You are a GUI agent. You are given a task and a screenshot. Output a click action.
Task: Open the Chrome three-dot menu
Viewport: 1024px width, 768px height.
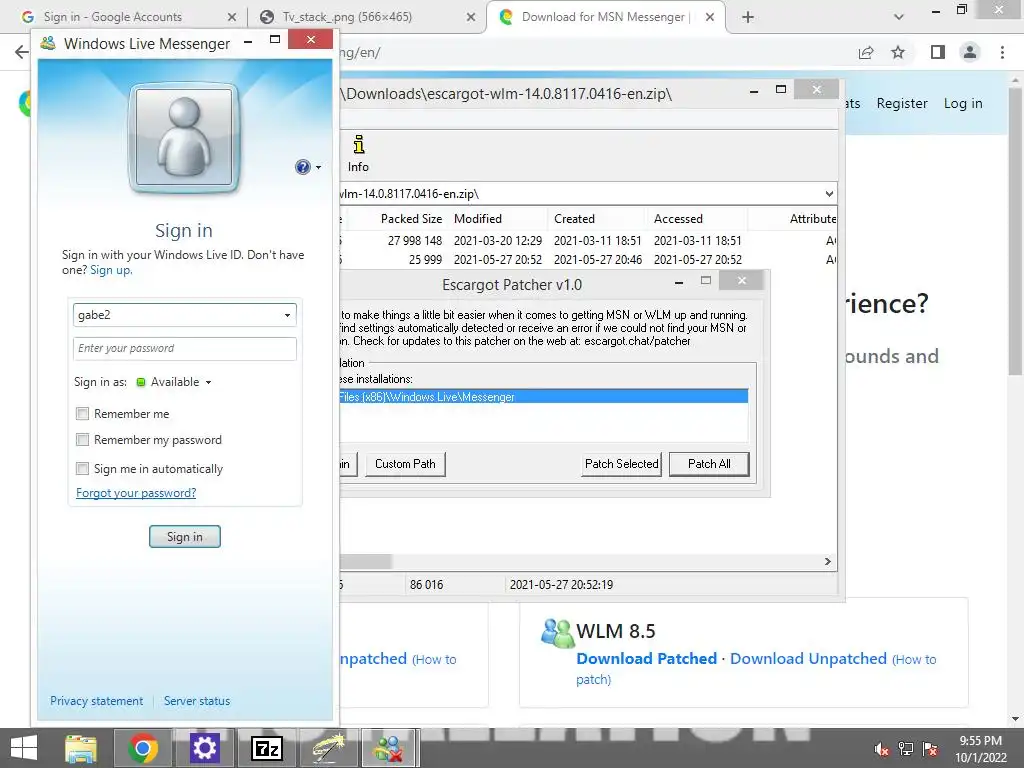[x=1002, y=52]
